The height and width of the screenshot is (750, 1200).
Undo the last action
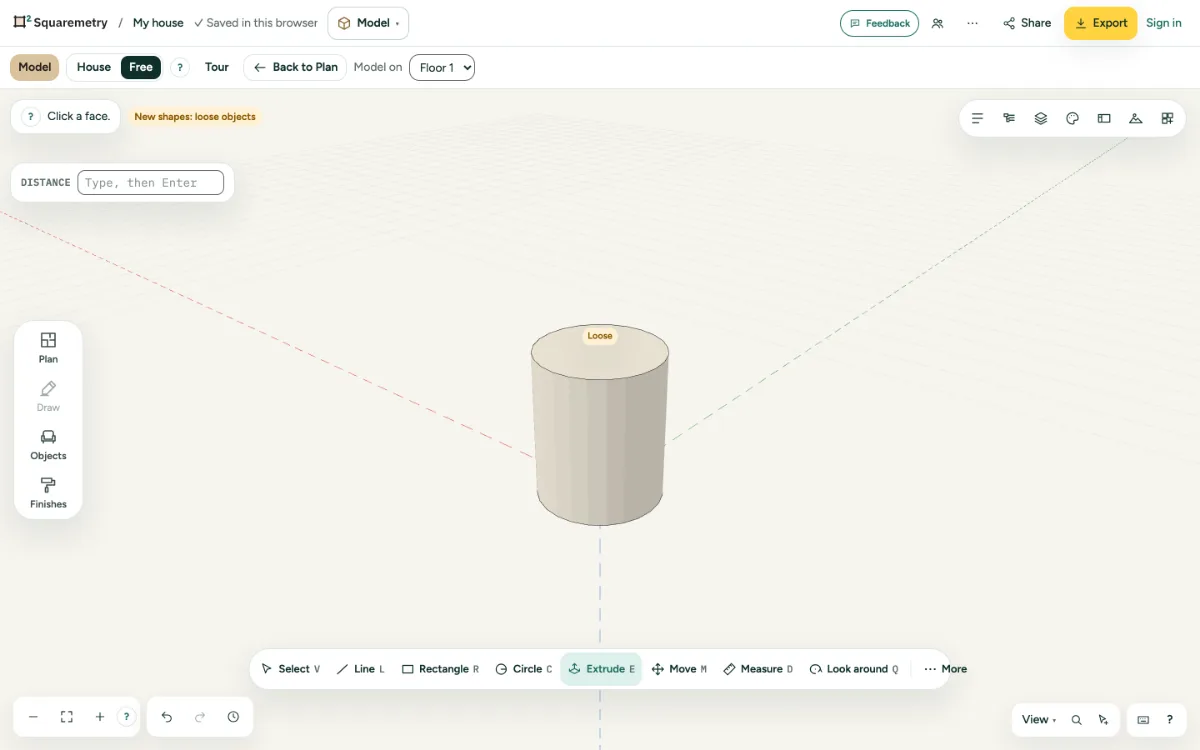[x=167, y=717]
